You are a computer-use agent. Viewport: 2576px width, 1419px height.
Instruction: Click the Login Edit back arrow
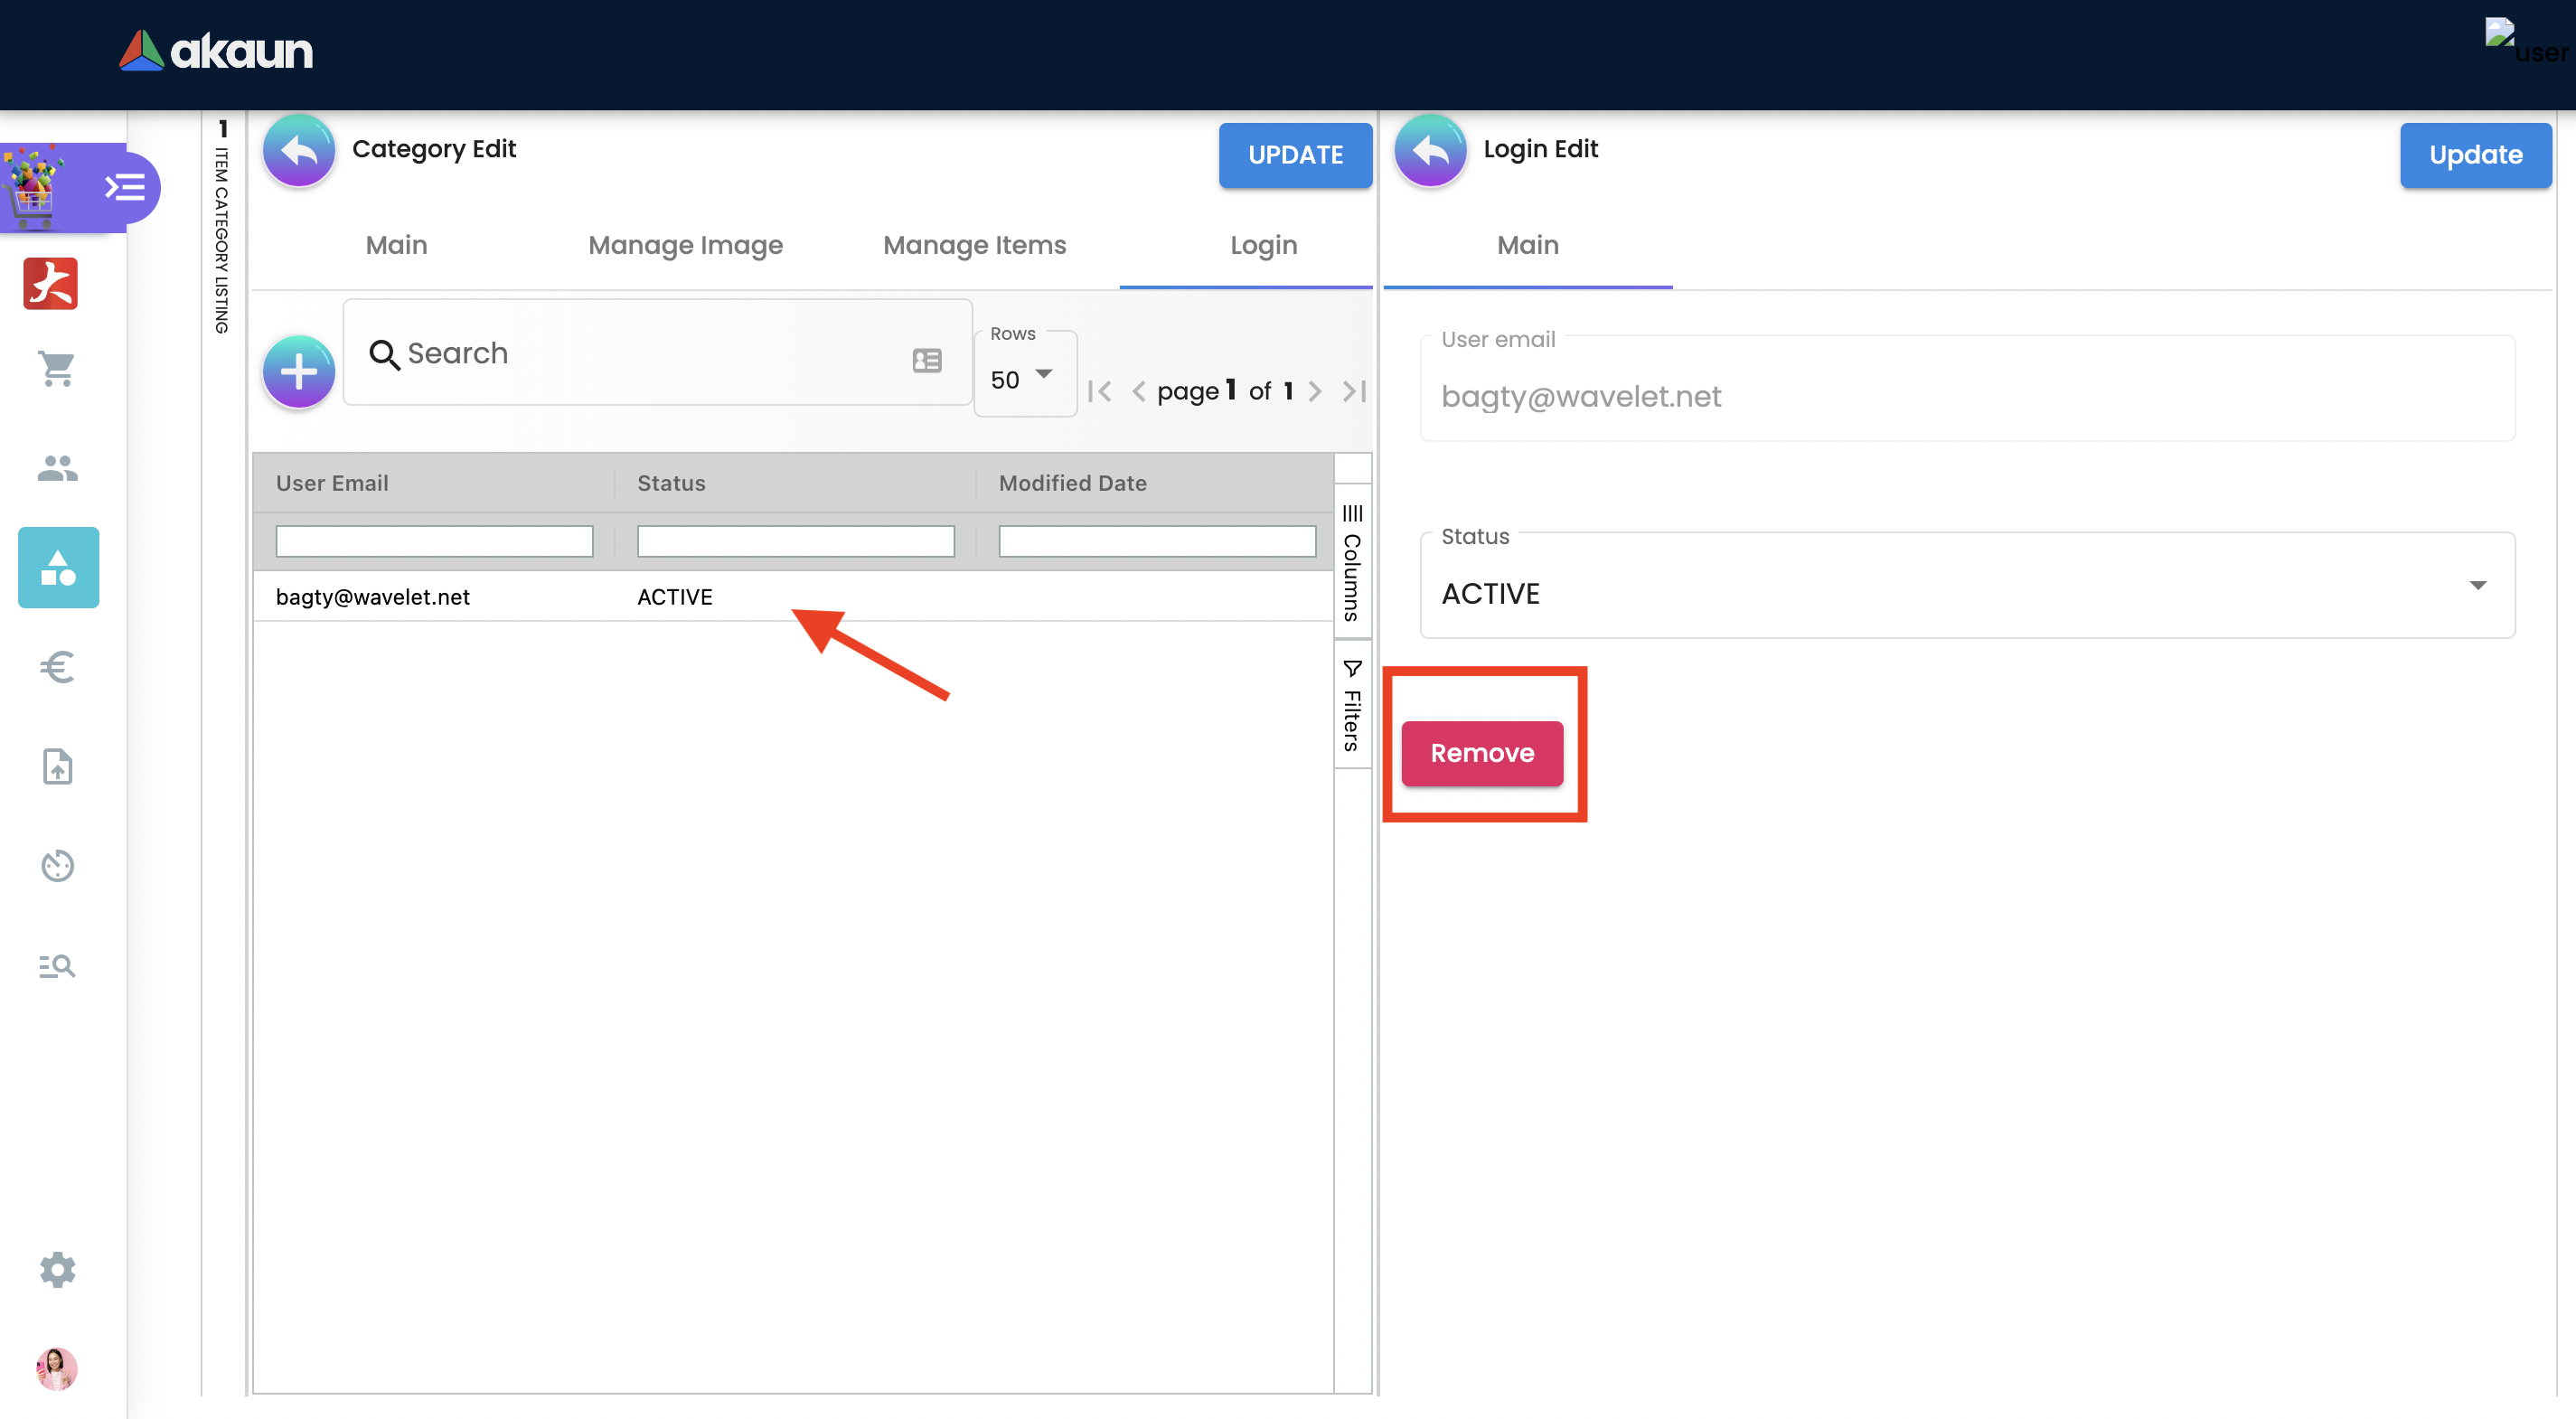1429,151
